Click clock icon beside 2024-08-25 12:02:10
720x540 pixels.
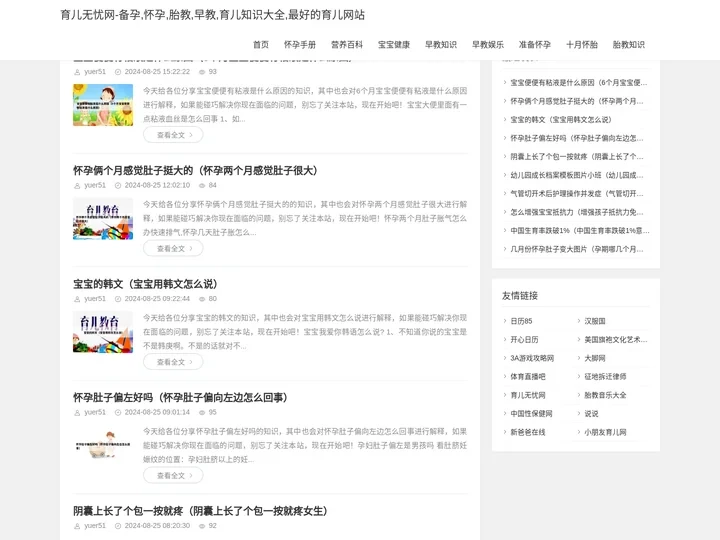click(118, 186)
